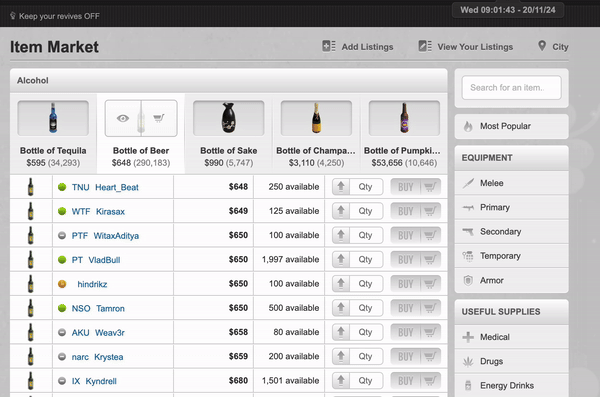
Task: Select the Melee weapon category icon
Action: pos(468,183)
